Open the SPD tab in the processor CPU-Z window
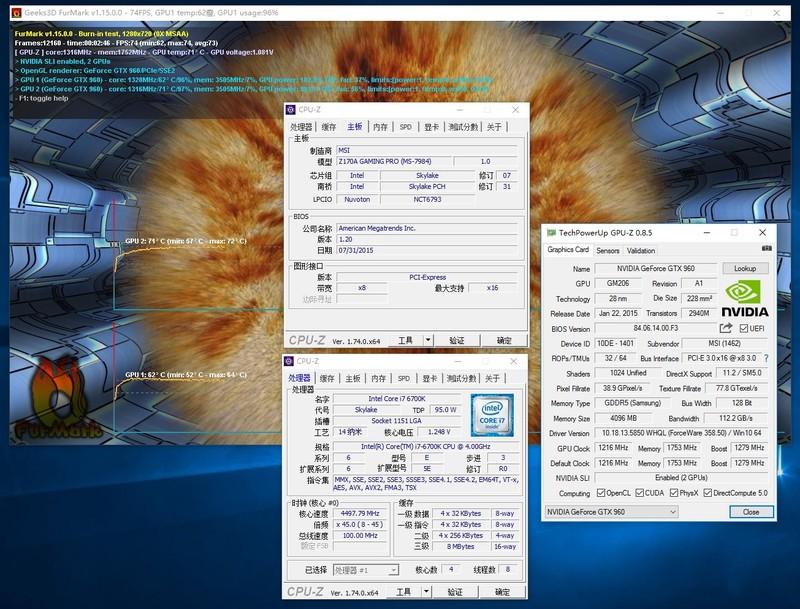 pyautogui.click(x=404, y=378)
